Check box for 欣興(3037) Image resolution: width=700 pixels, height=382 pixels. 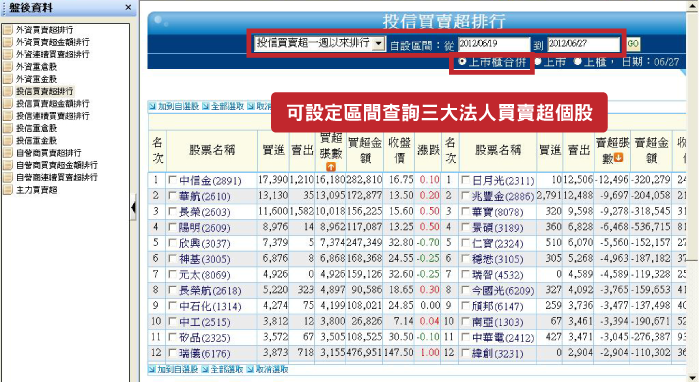point(172,243)
